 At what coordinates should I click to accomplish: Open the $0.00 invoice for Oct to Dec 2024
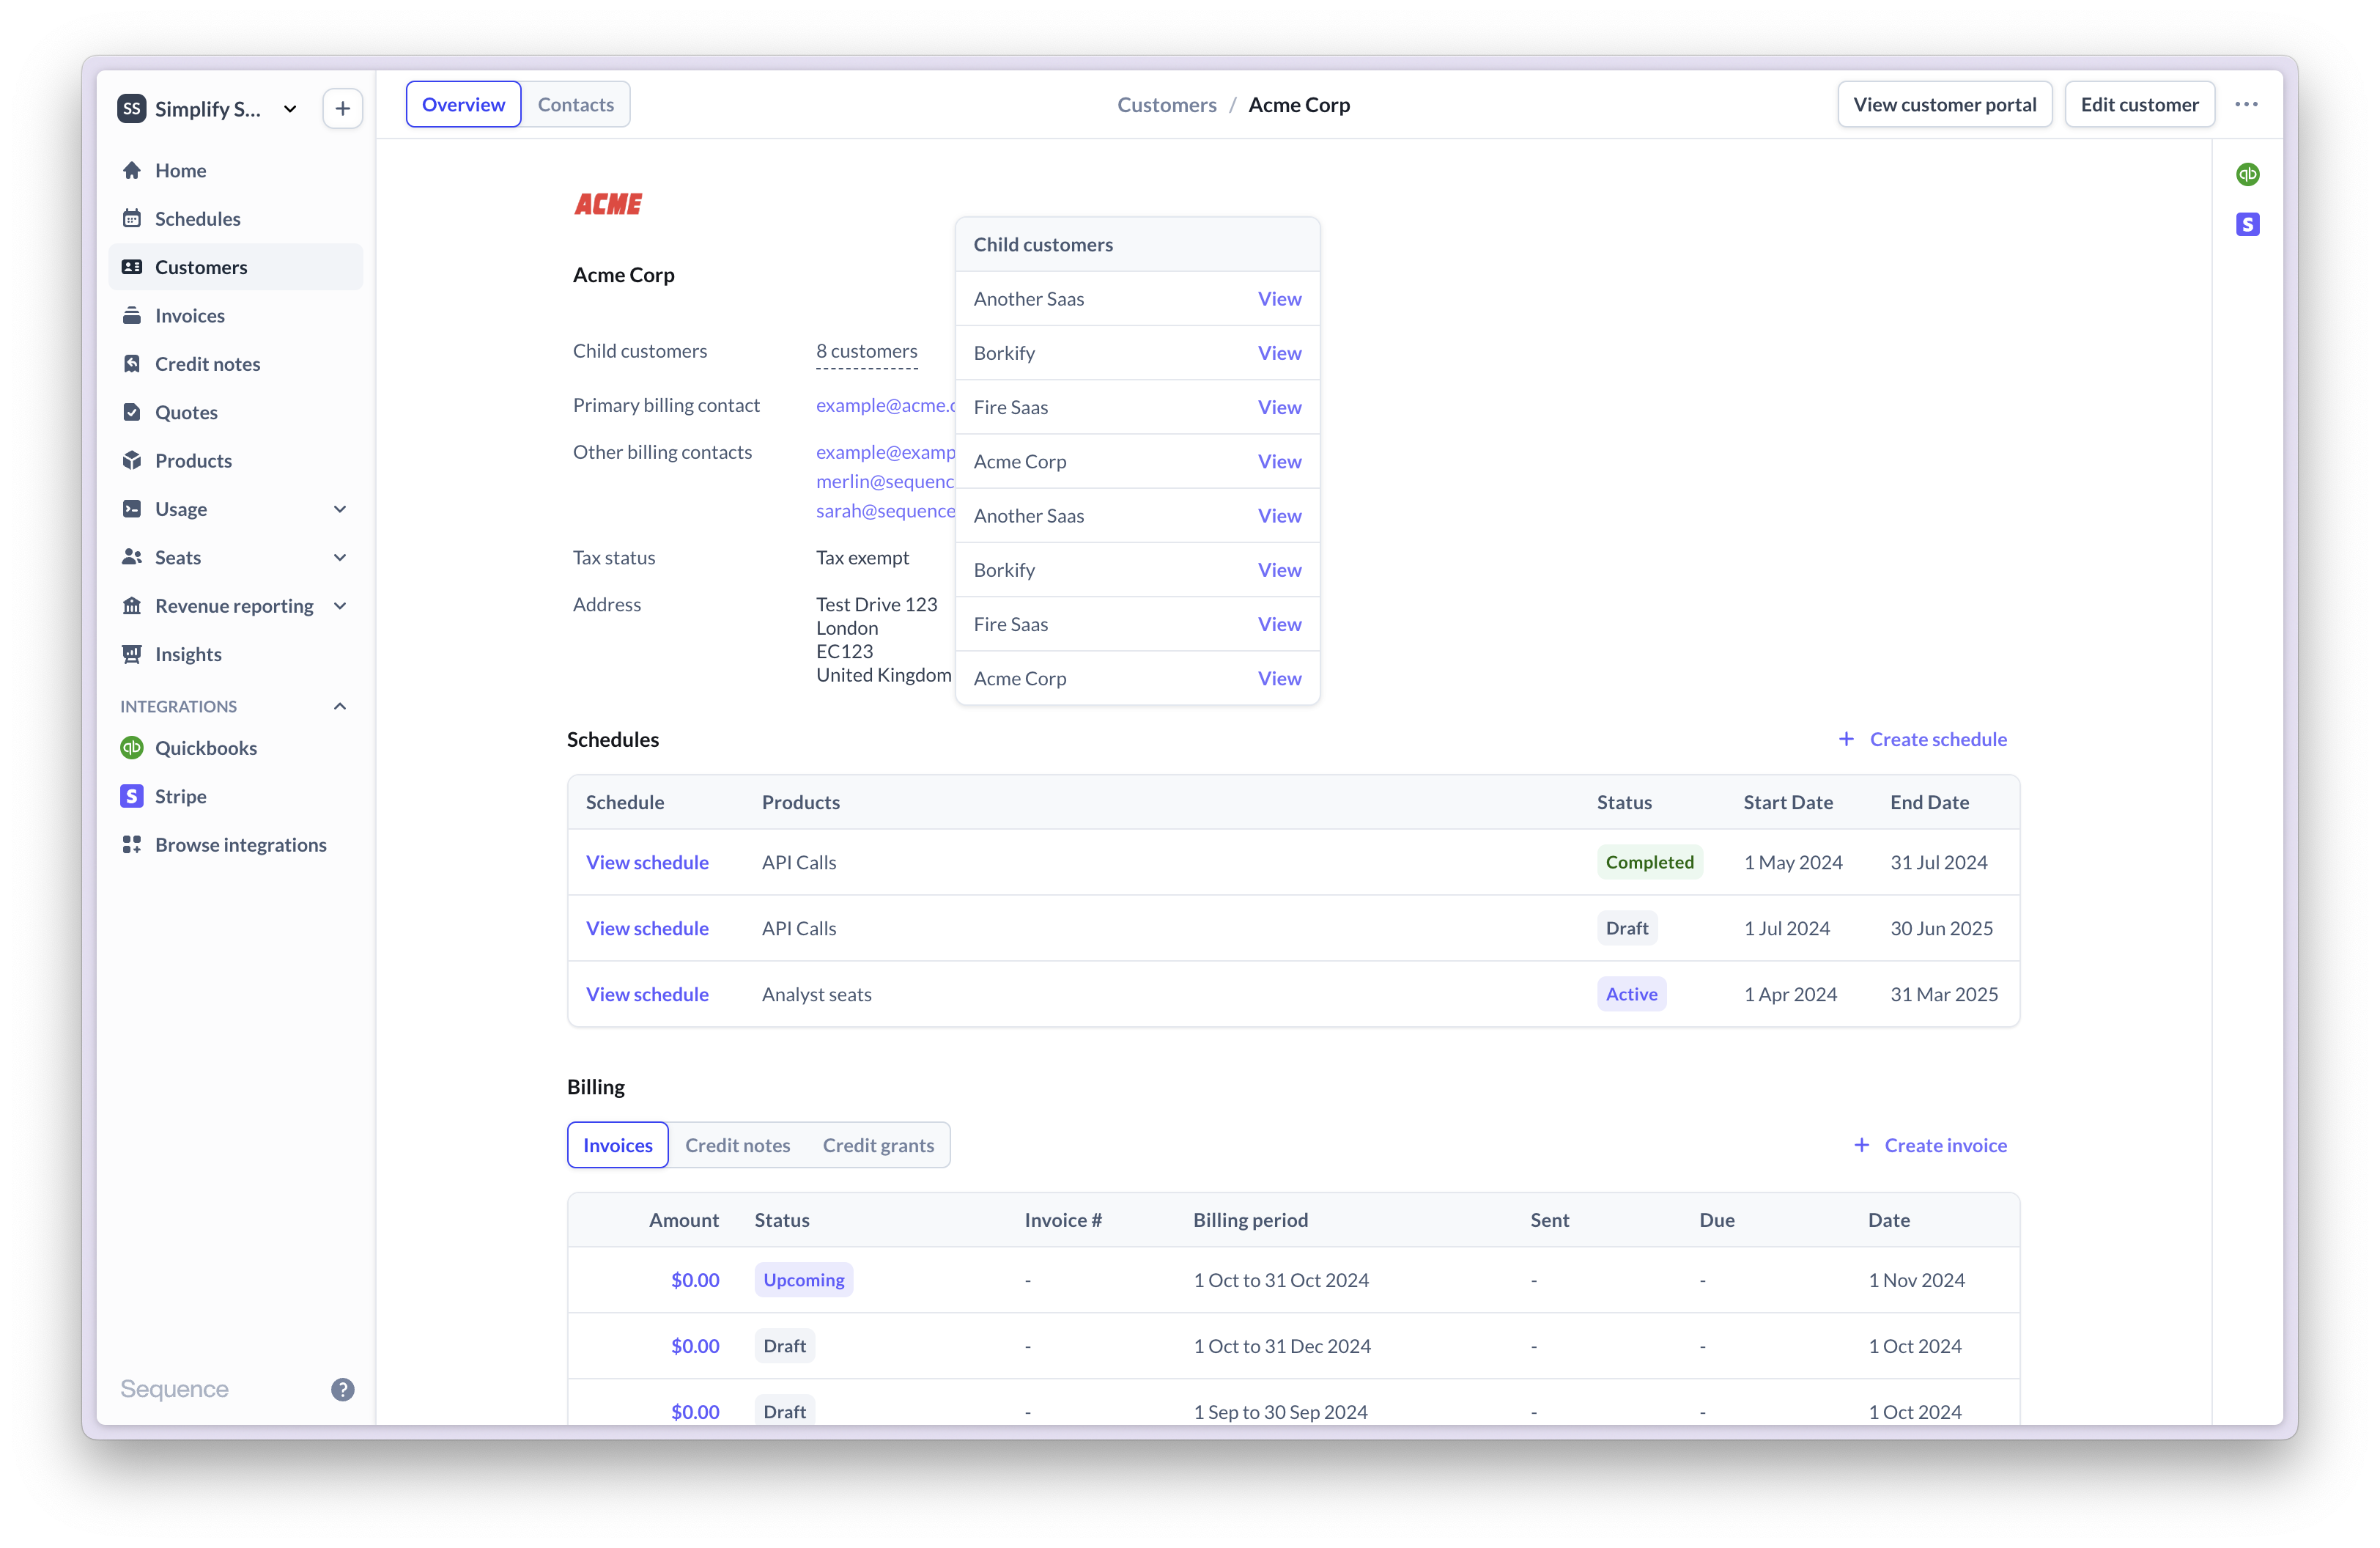point(695,1346)
